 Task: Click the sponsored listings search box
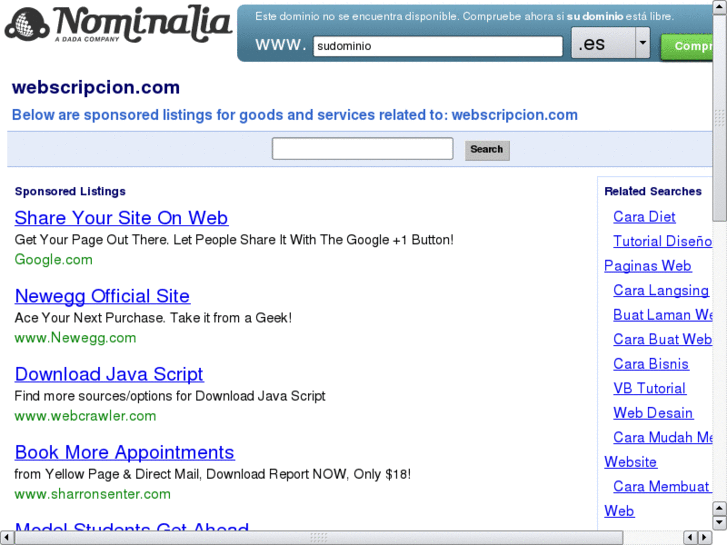click(x=362, y=148)
